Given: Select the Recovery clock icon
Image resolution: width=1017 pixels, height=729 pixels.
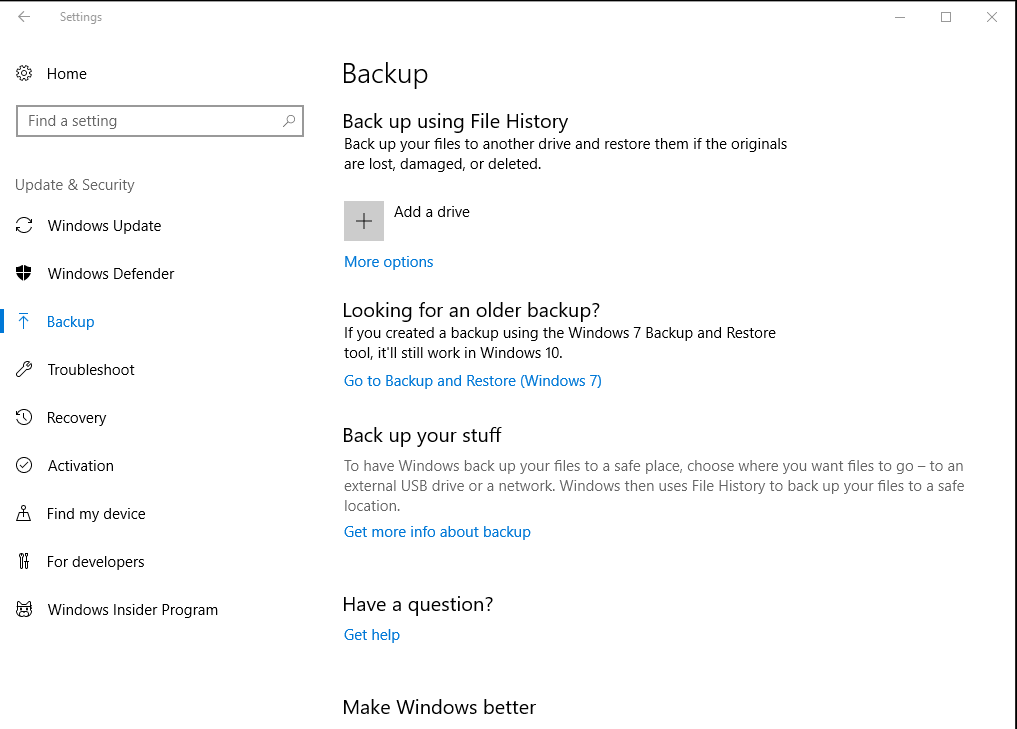Looking at the screenshot, I should [24, 417].
